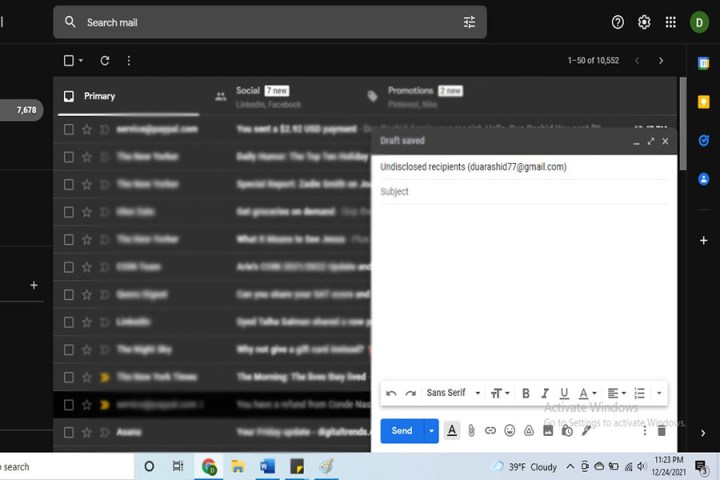Click the Subject field
The image size is (720, 480).
pos(520,192)
